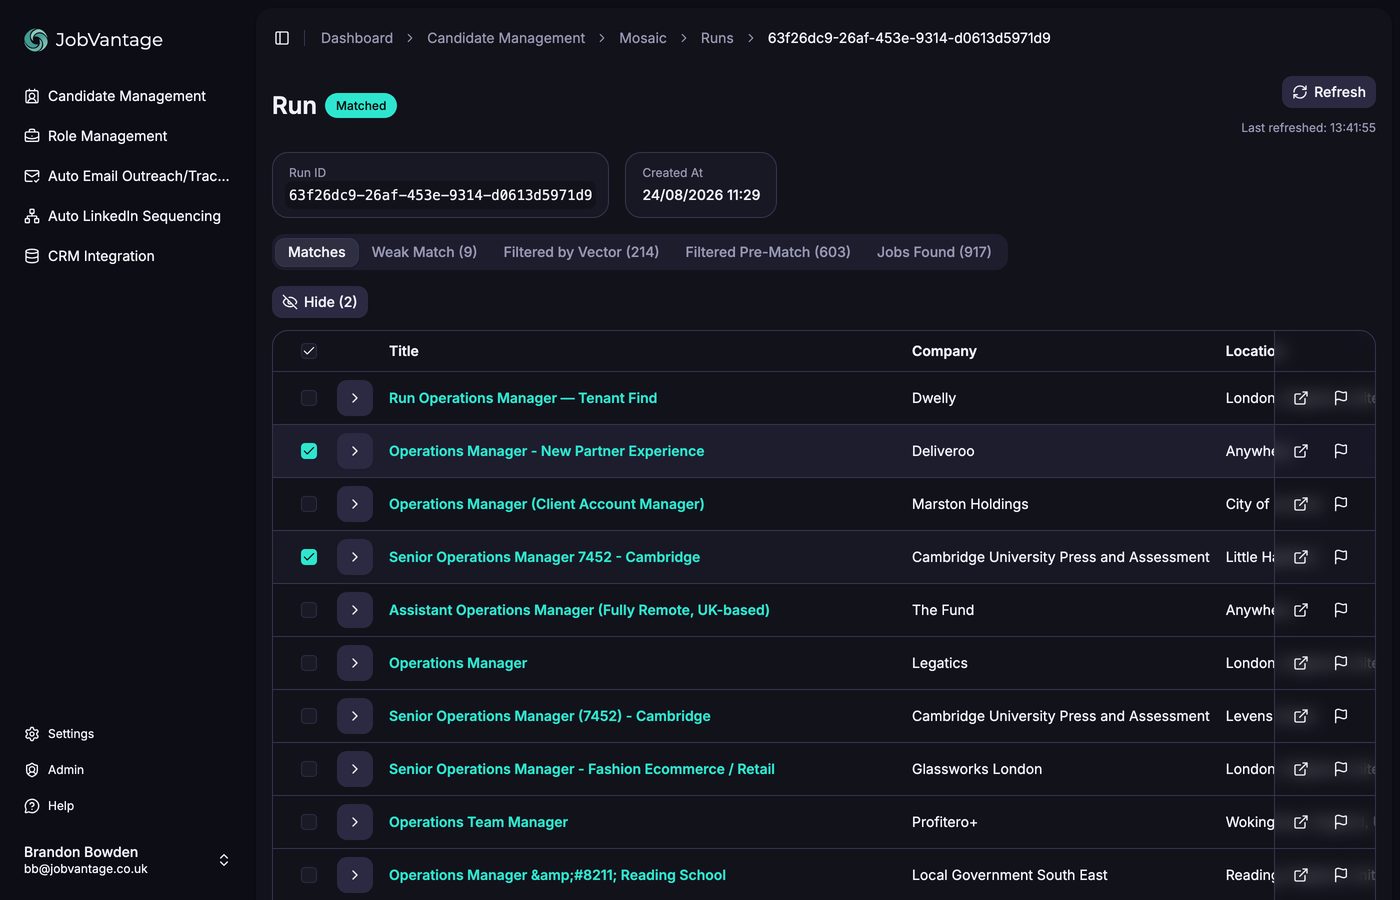Expand the Legatics row details
Image resolution: width=1400 pixels, height=900 pixels.
(x=355, y=663)
